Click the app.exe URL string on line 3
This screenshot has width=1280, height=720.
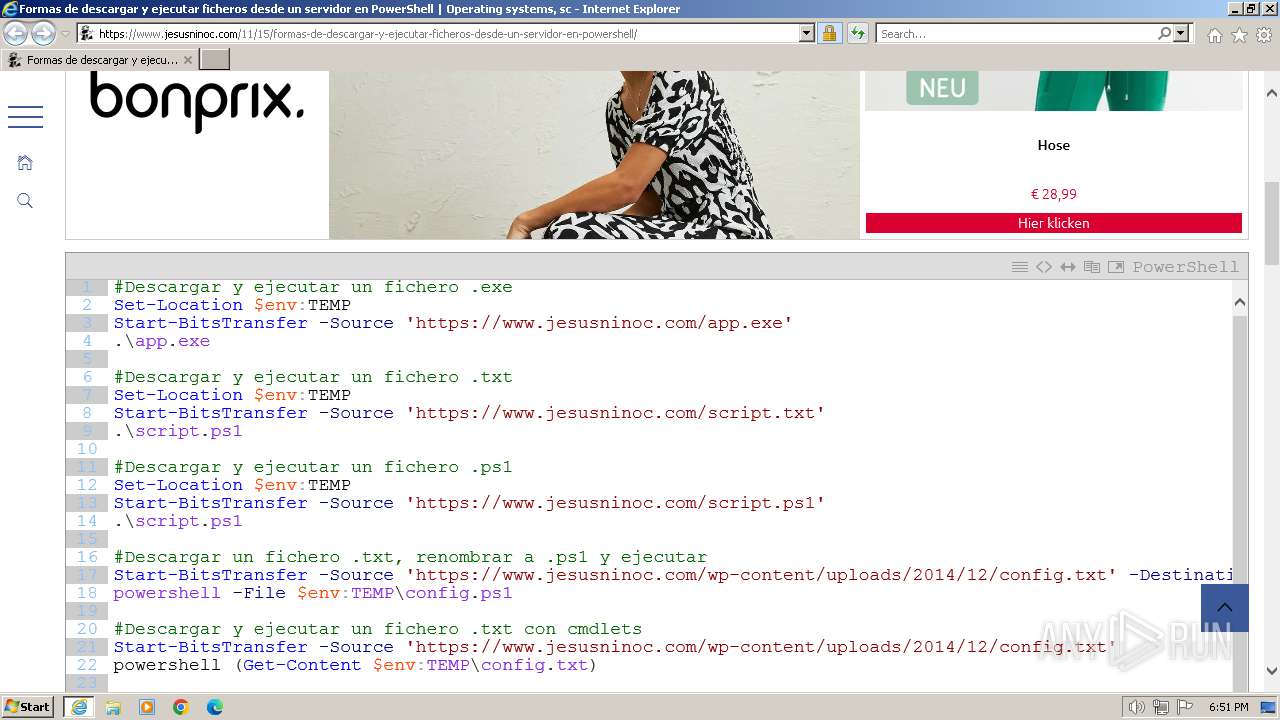pyautogui.click(x=599, y=323)
